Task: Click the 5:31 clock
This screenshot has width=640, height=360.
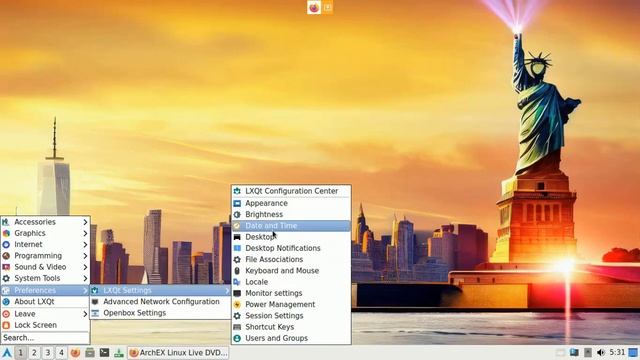Action: (617, 352)
